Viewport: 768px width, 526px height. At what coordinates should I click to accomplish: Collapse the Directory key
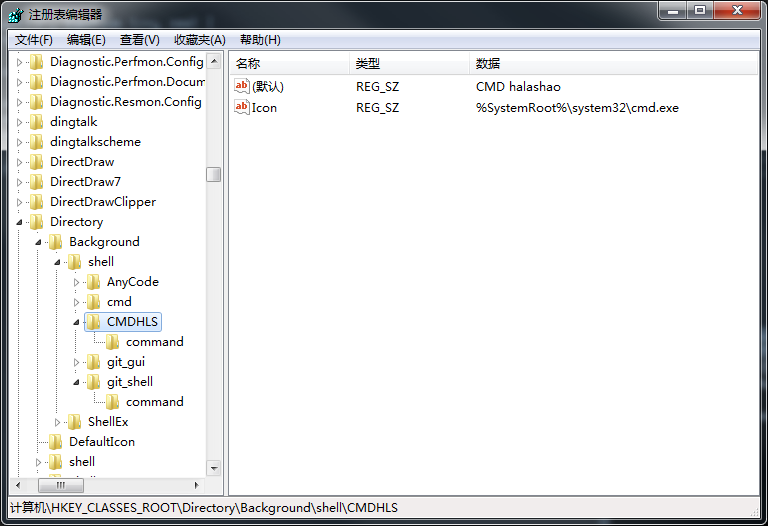coord(20,222)
